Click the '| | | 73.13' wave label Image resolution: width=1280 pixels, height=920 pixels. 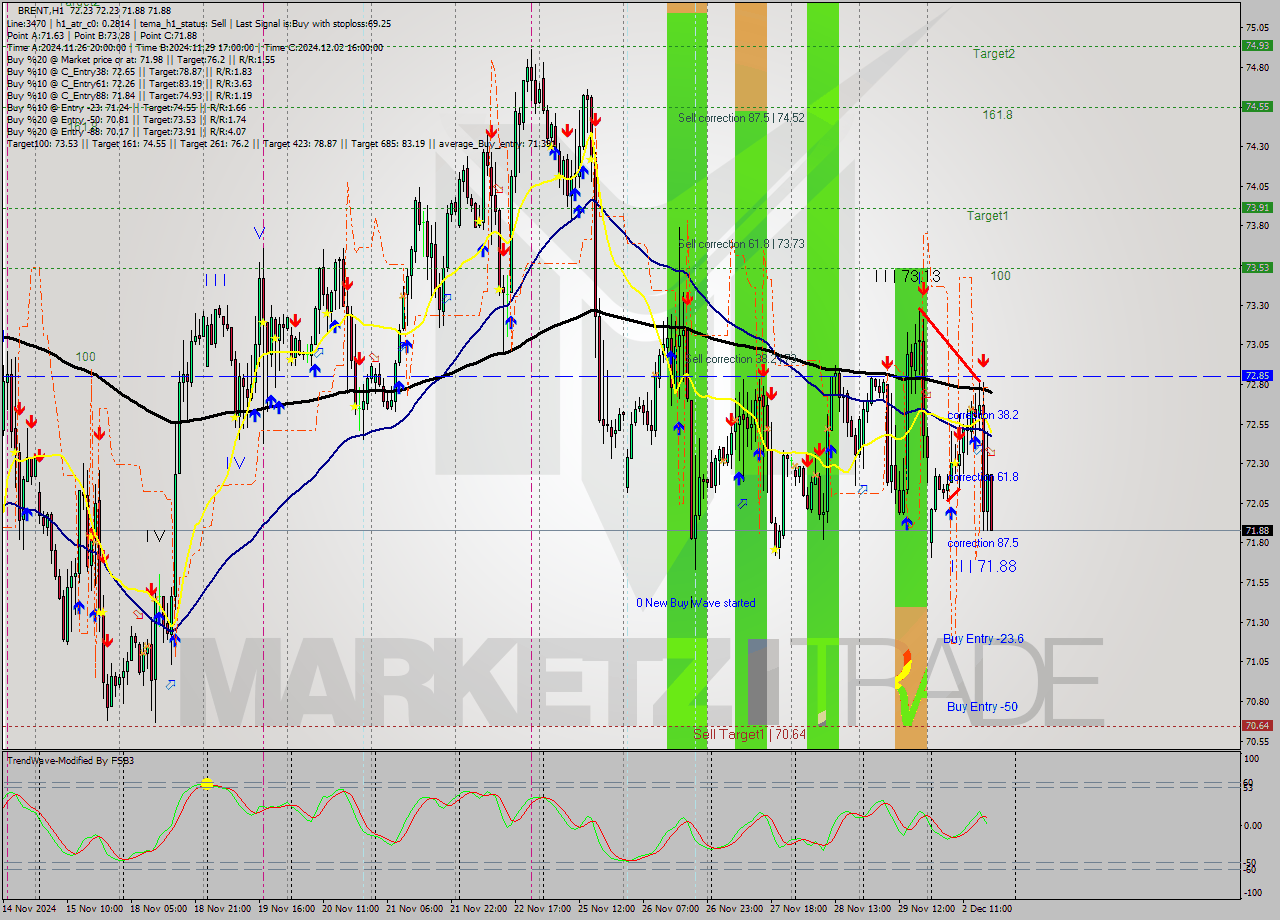click(x=908, y=276)
